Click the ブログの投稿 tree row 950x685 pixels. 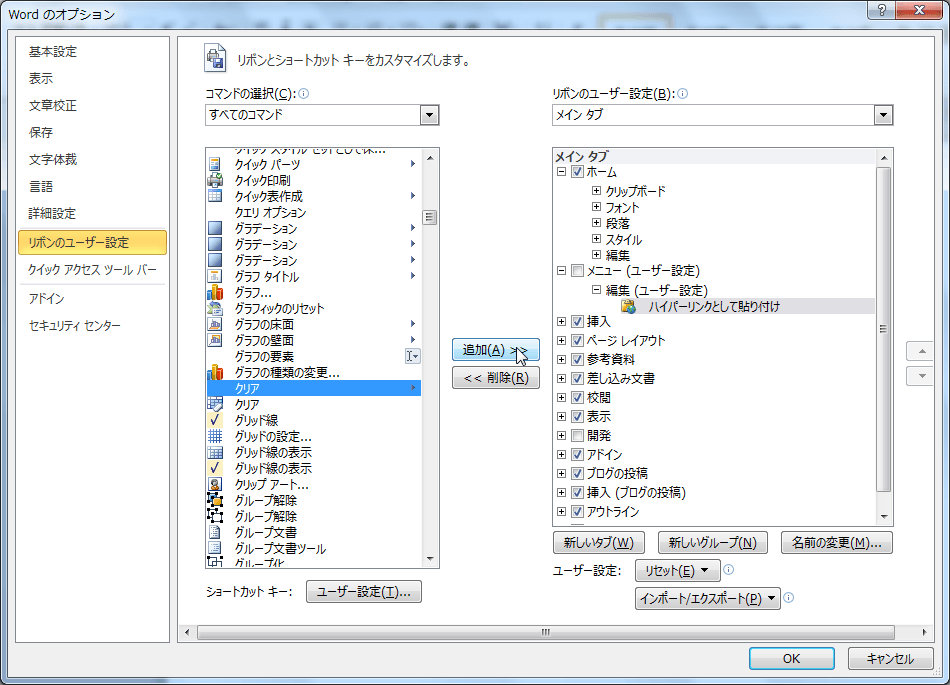point(617,473)
